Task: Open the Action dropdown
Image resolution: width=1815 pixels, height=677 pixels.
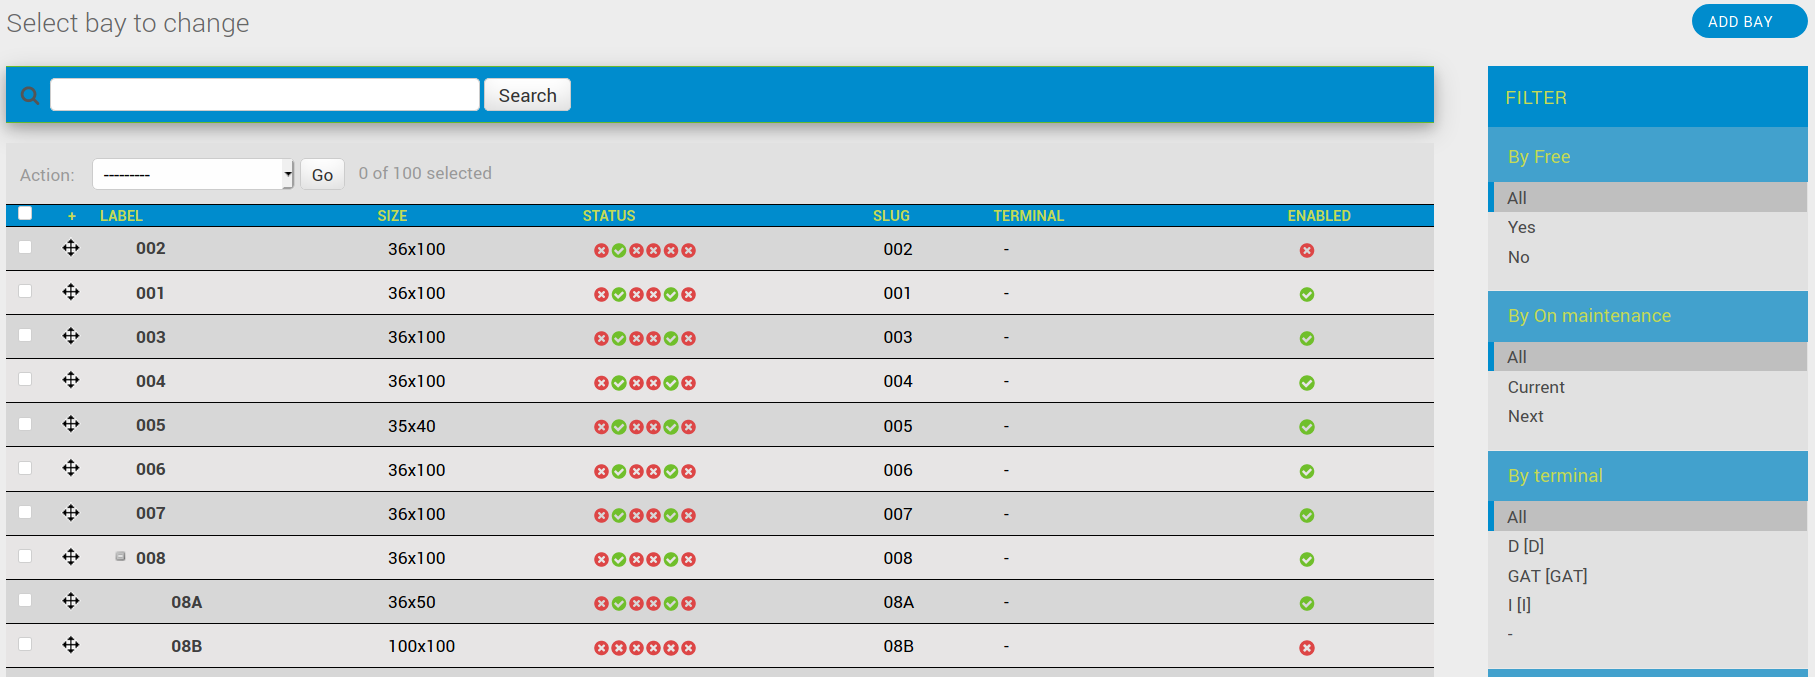Action: point(192,174)
